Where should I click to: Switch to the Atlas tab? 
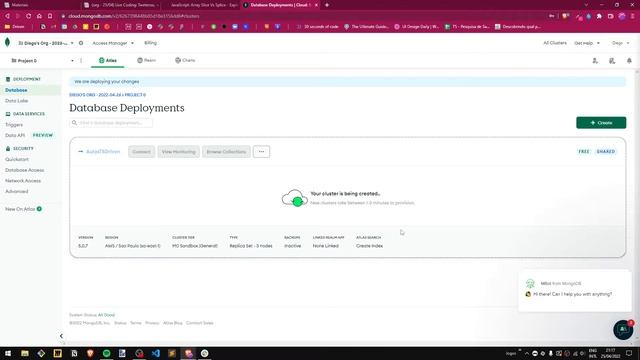coord(108,60)
